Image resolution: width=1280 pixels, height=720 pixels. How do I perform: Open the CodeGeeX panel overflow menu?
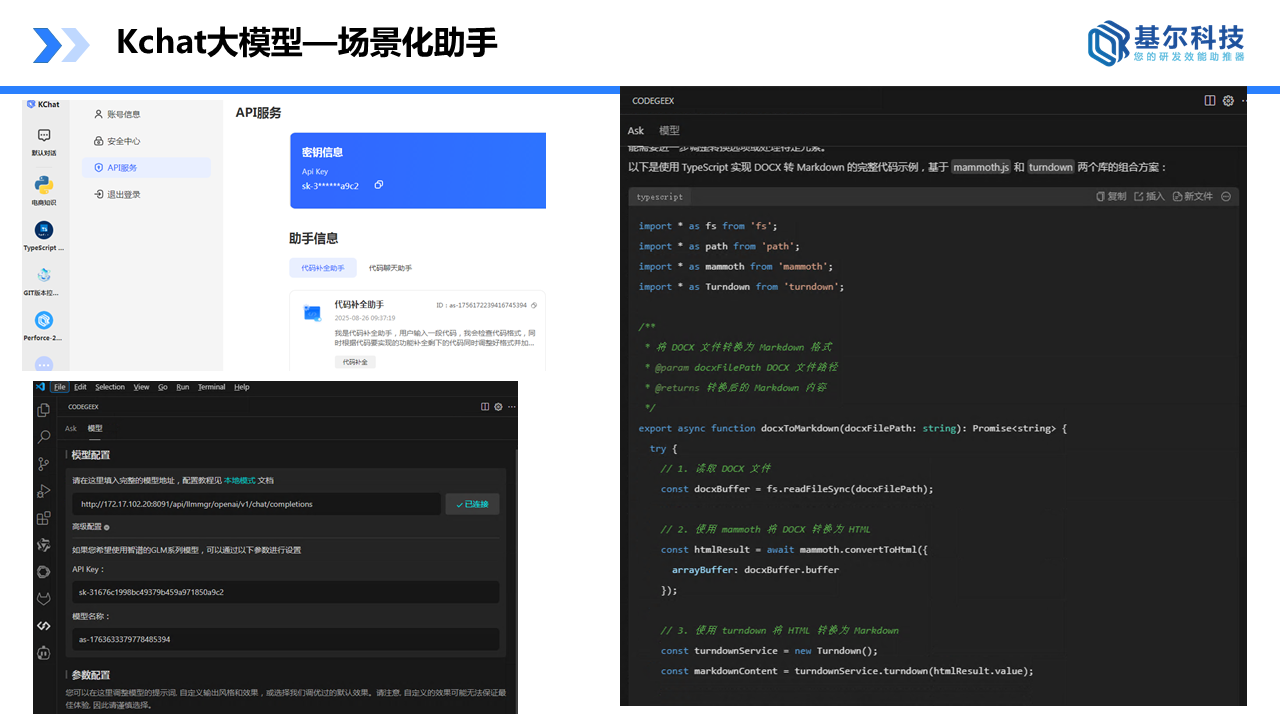click(1244, 100)
